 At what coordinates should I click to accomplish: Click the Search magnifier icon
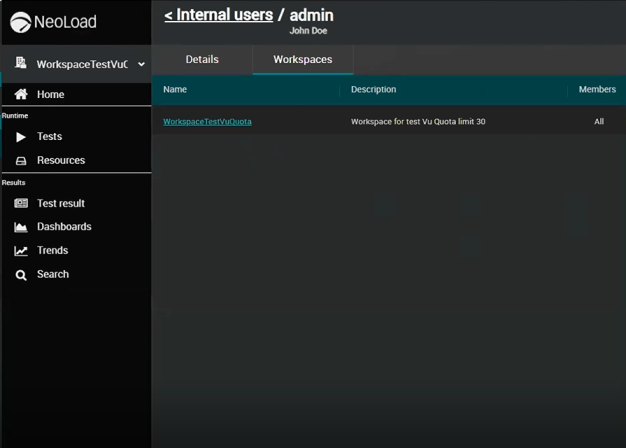(x=21, y=275)
